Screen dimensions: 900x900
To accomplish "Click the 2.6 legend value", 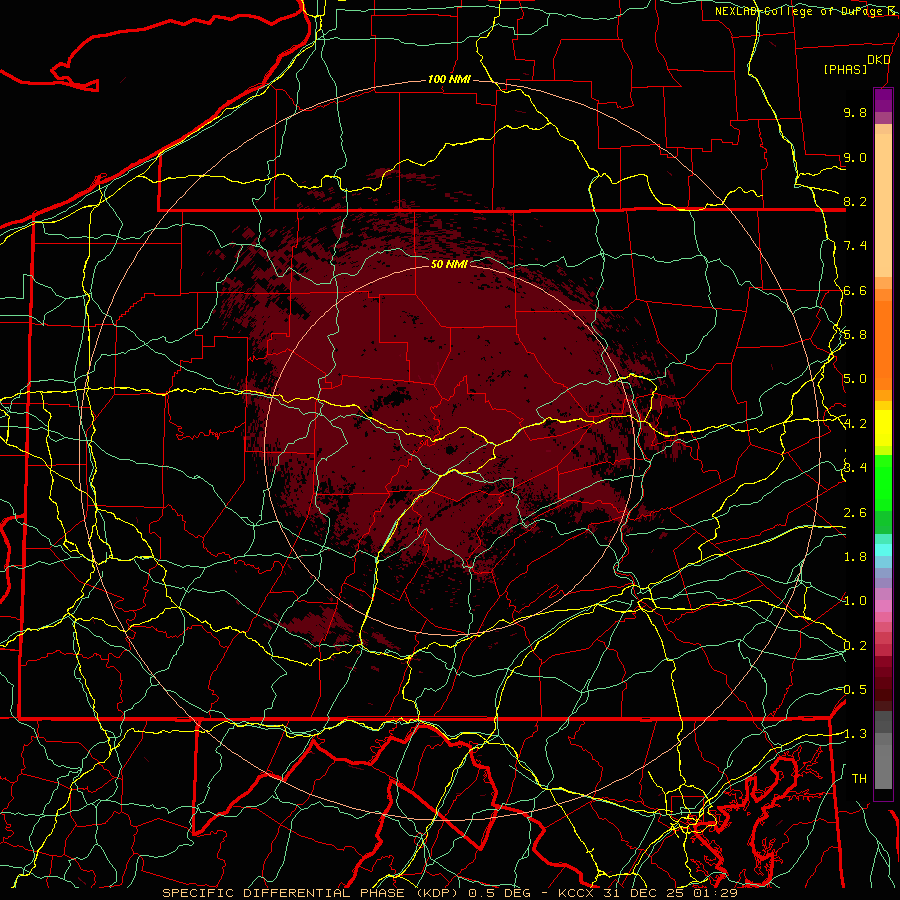I will [x=855, y=513].
